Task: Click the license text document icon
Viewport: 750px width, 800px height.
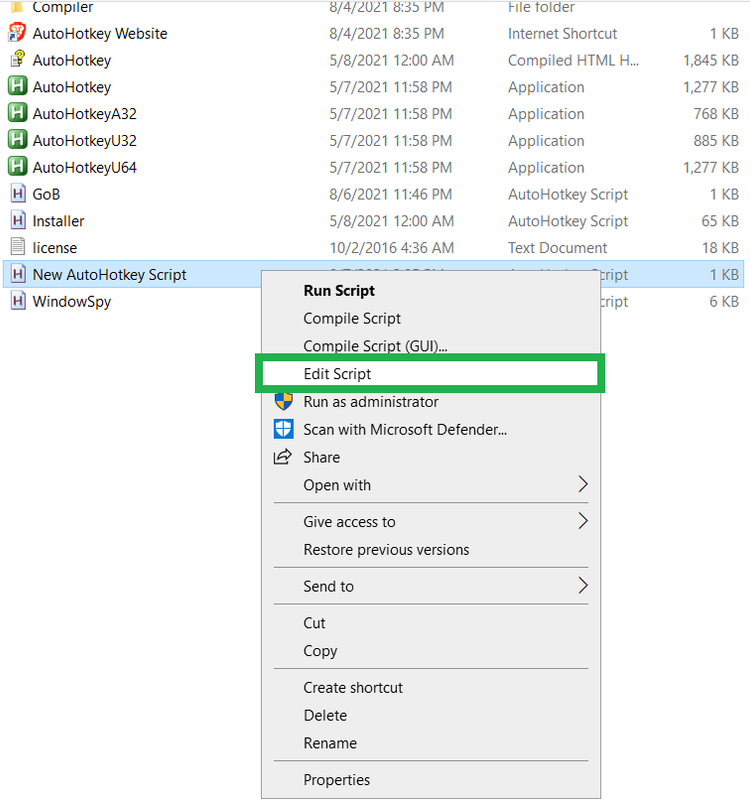Action: click(x=18, y=247)
